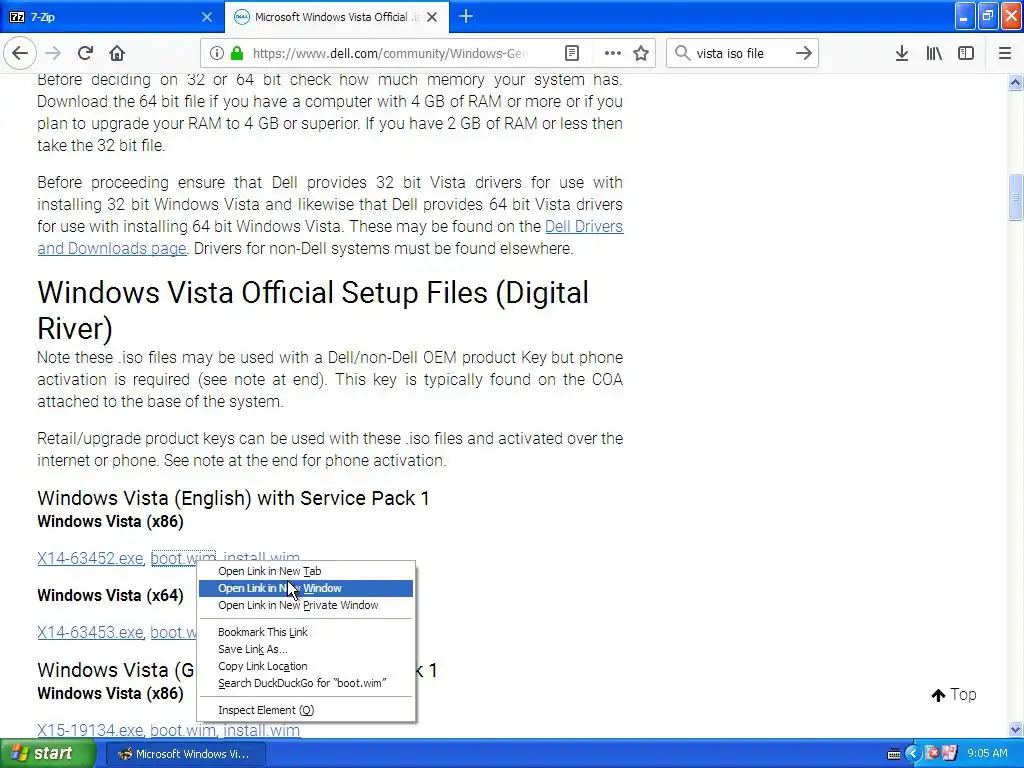Click the keyboard icon in system tray
Viewport: 1024px width, 768px height.
[895, 754]
